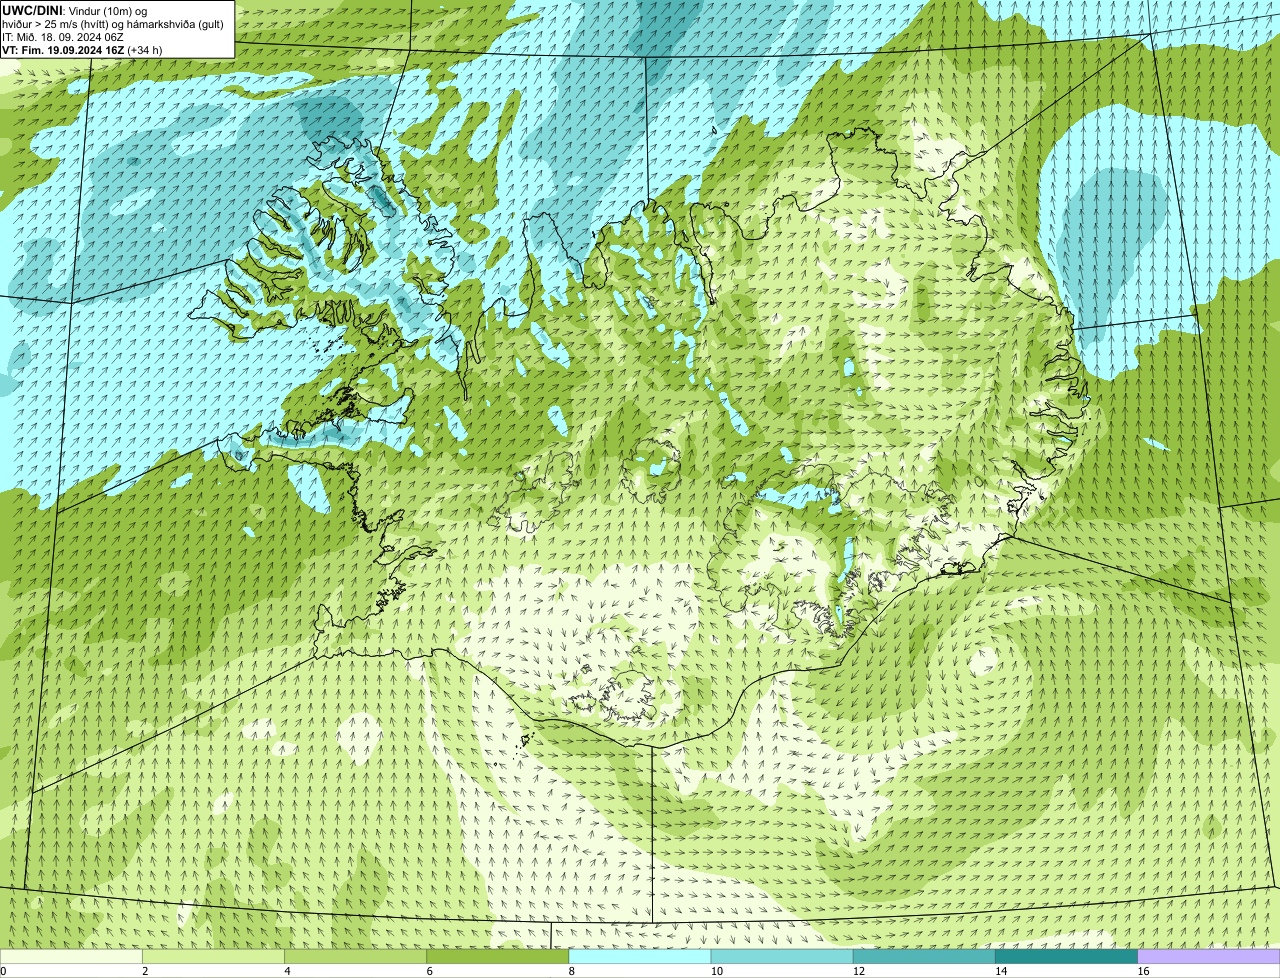1280x978 pixels.
Task: Click the 10–12 turquoise legend segment
Action: 782,957
